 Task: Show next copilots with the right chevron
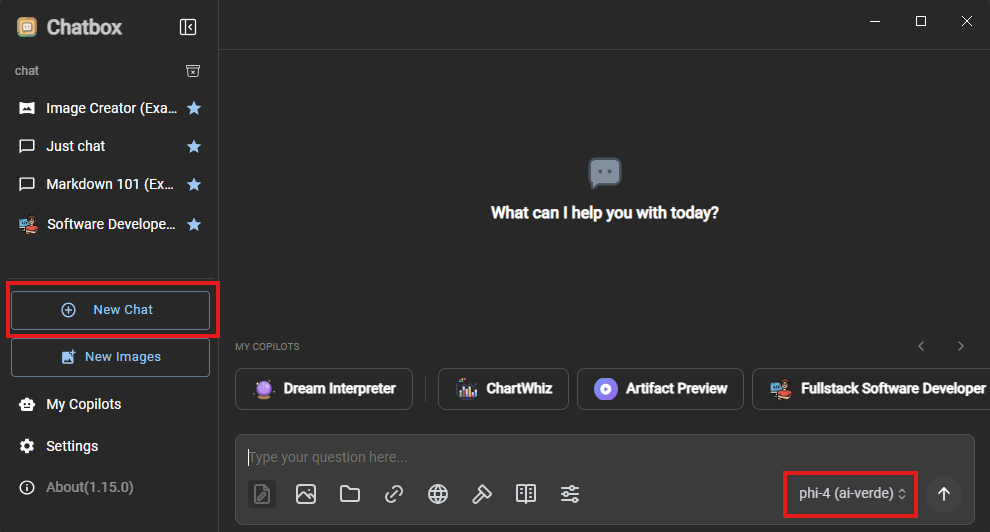tap(960, 346)
